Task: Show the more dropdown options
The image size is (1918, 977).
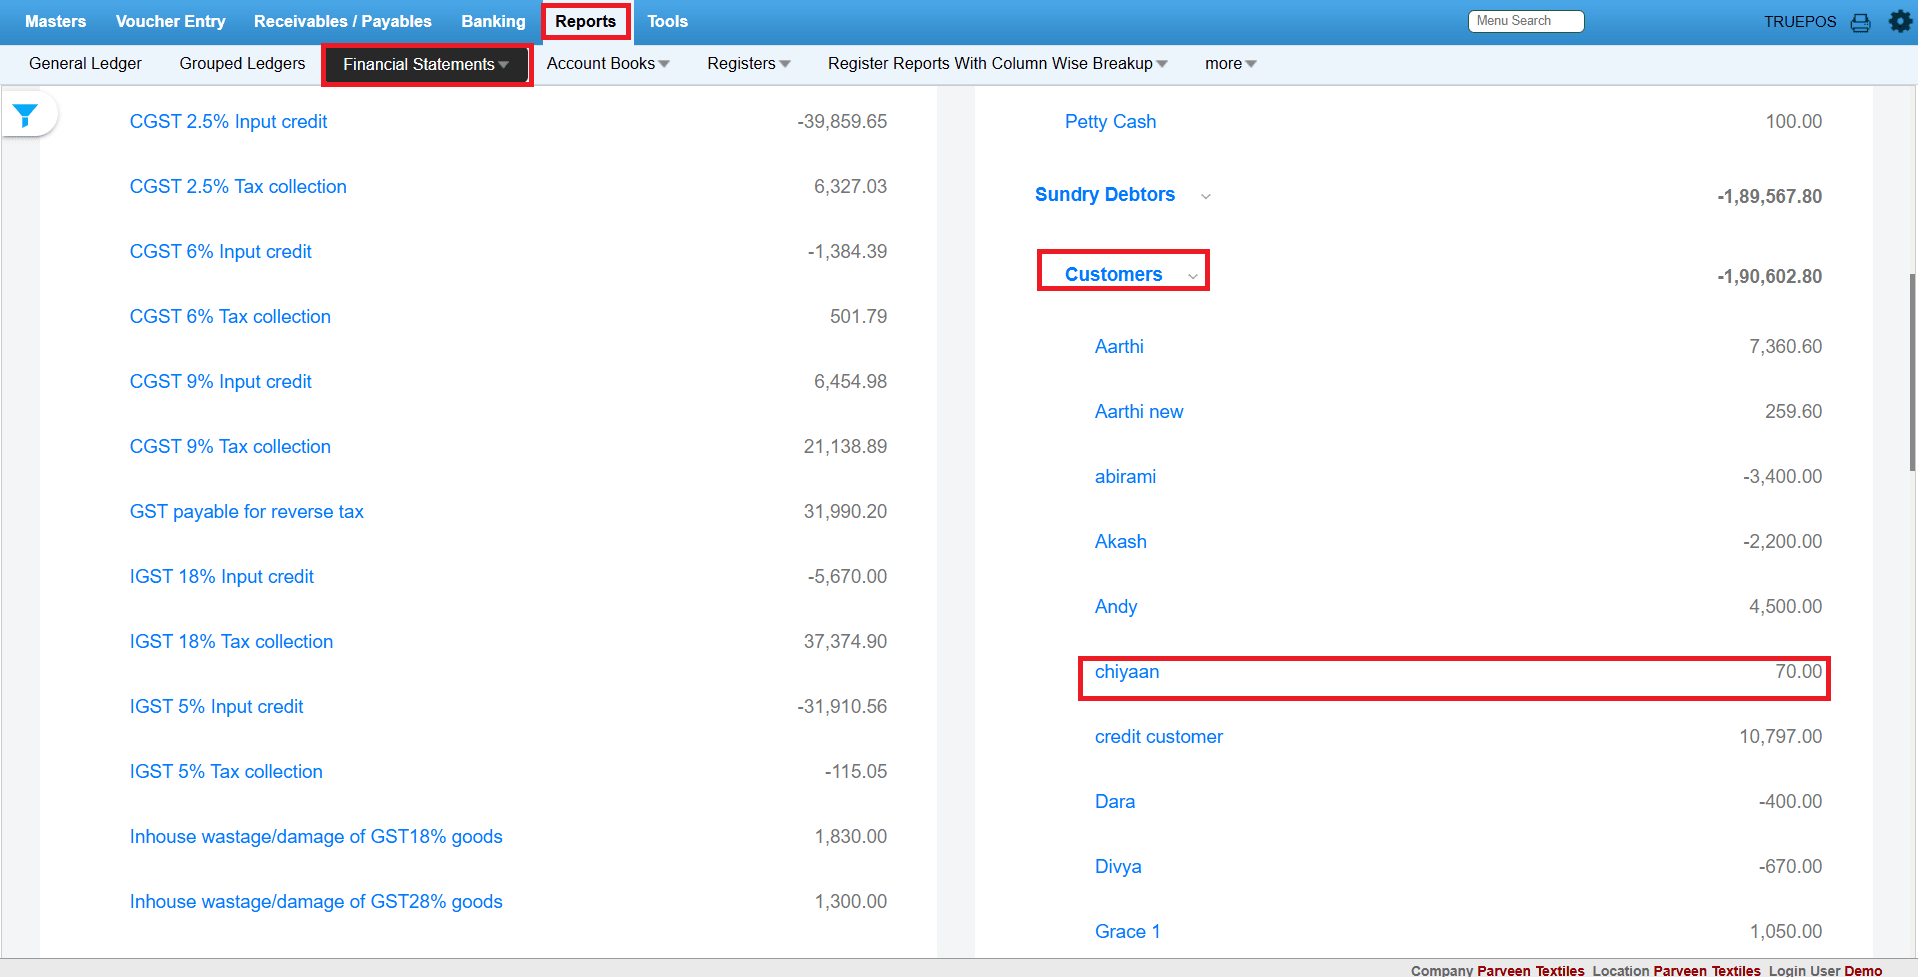Action: [x=1230, y=64]
